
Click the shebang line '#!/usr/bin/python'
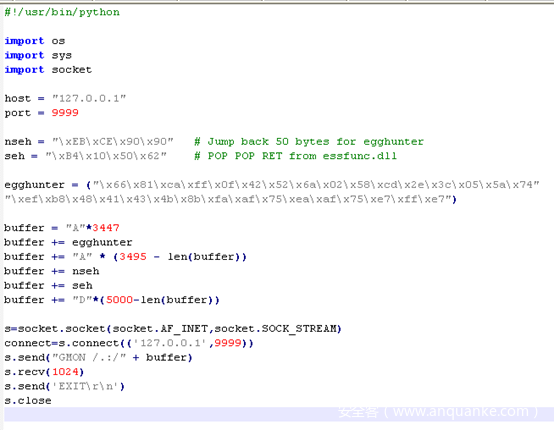coord(62,12)
